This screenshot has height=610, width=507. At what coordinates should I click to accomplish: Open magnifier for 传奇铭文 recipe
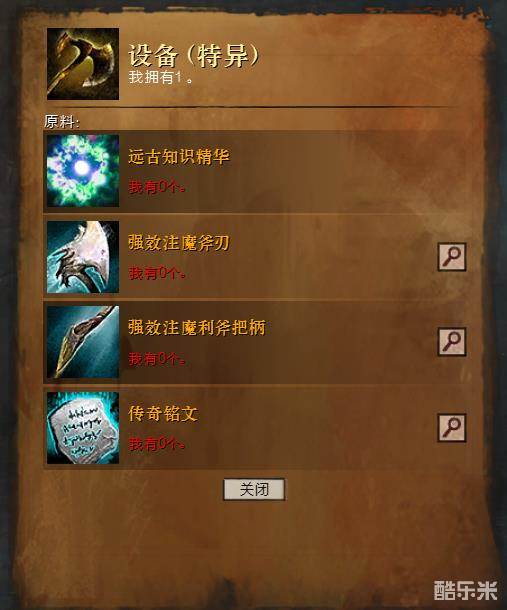click(452, 428)
